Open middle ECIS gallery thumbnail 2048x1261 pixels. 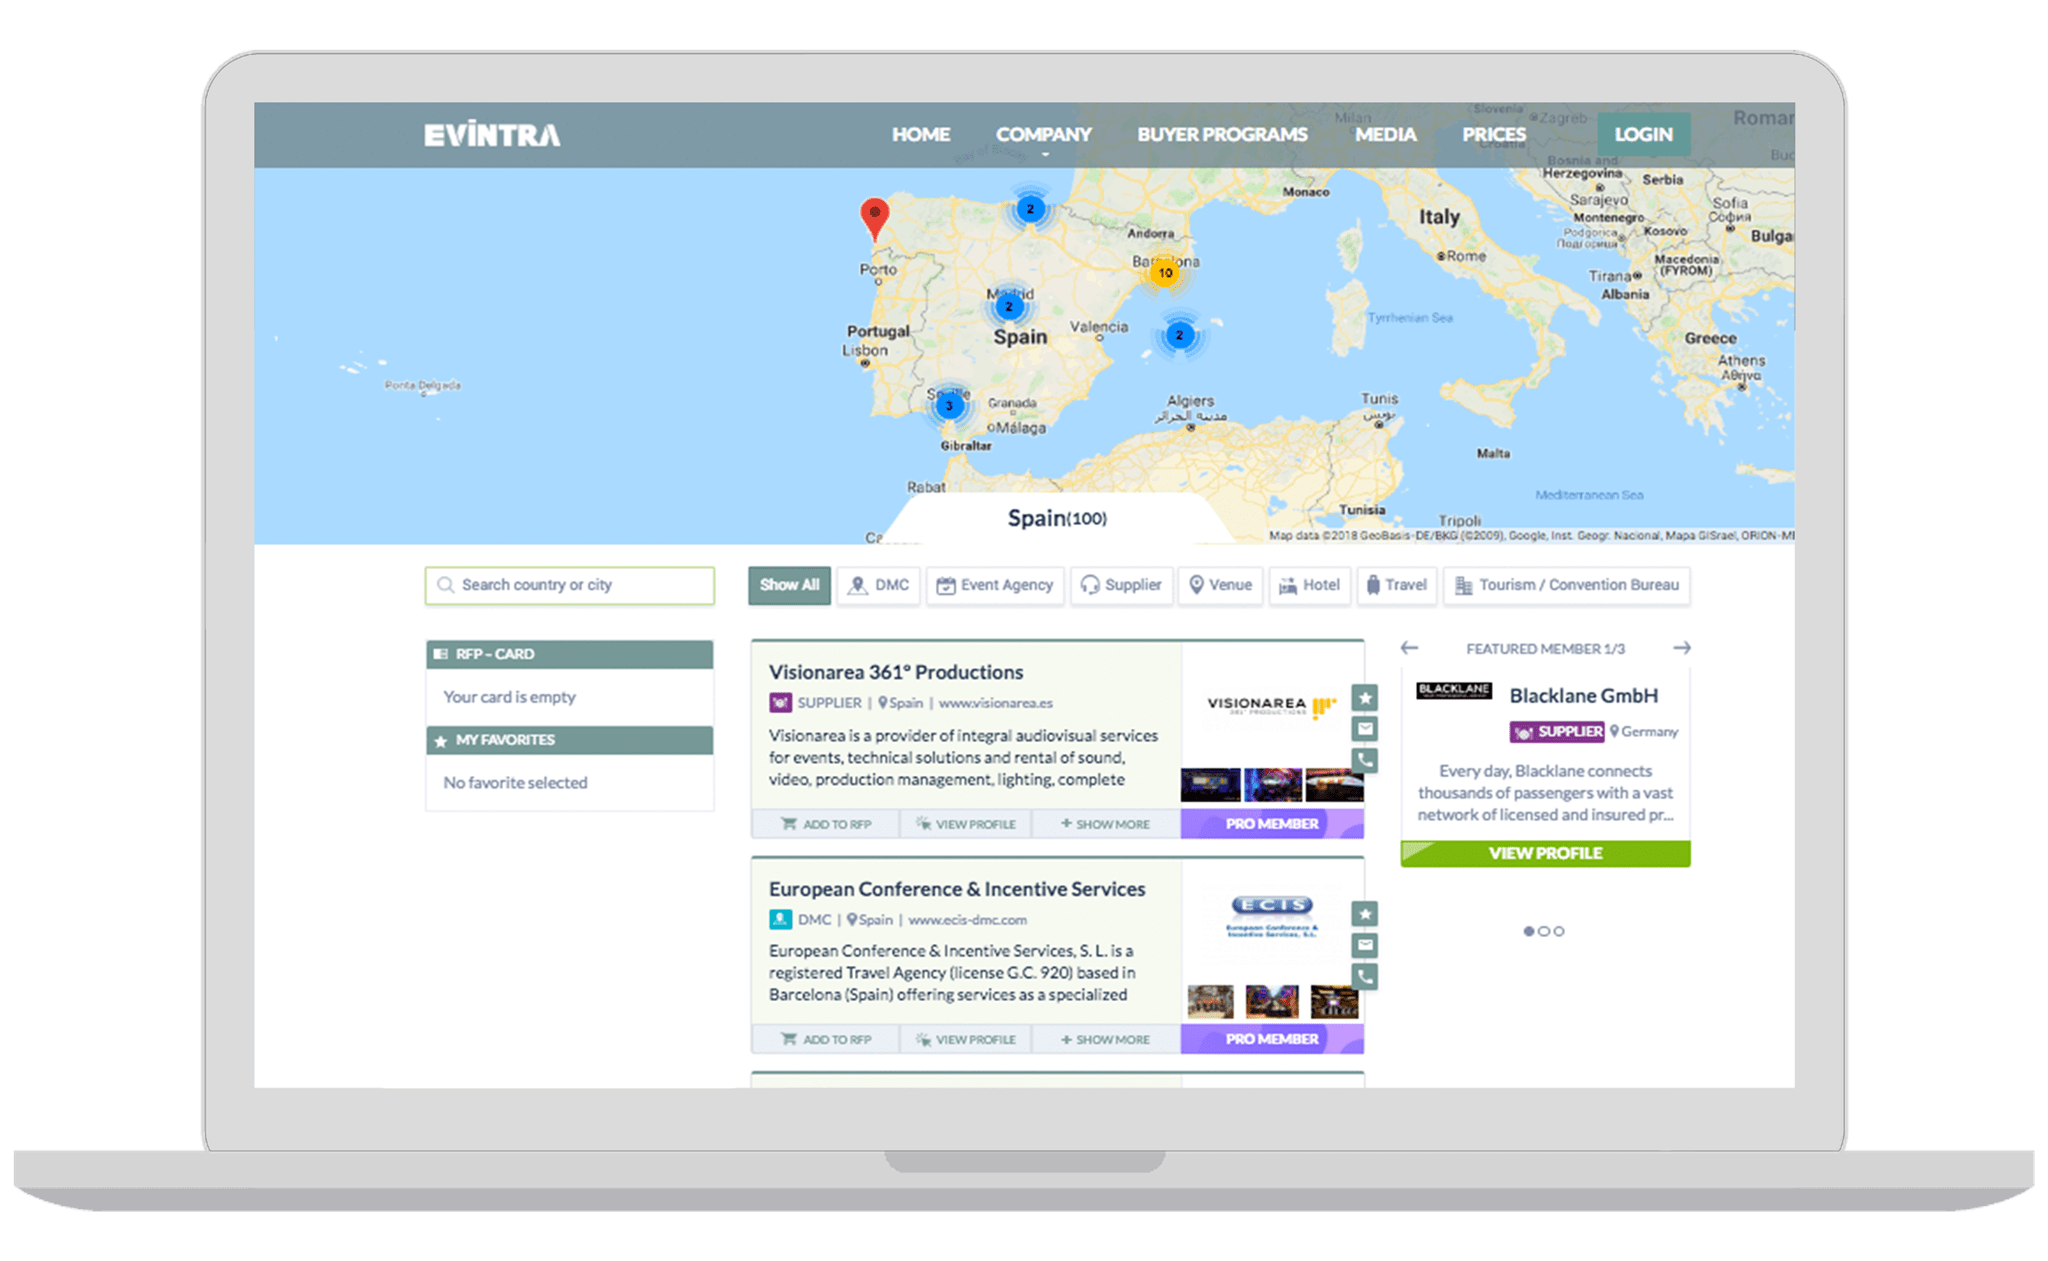(1272, 1001)
